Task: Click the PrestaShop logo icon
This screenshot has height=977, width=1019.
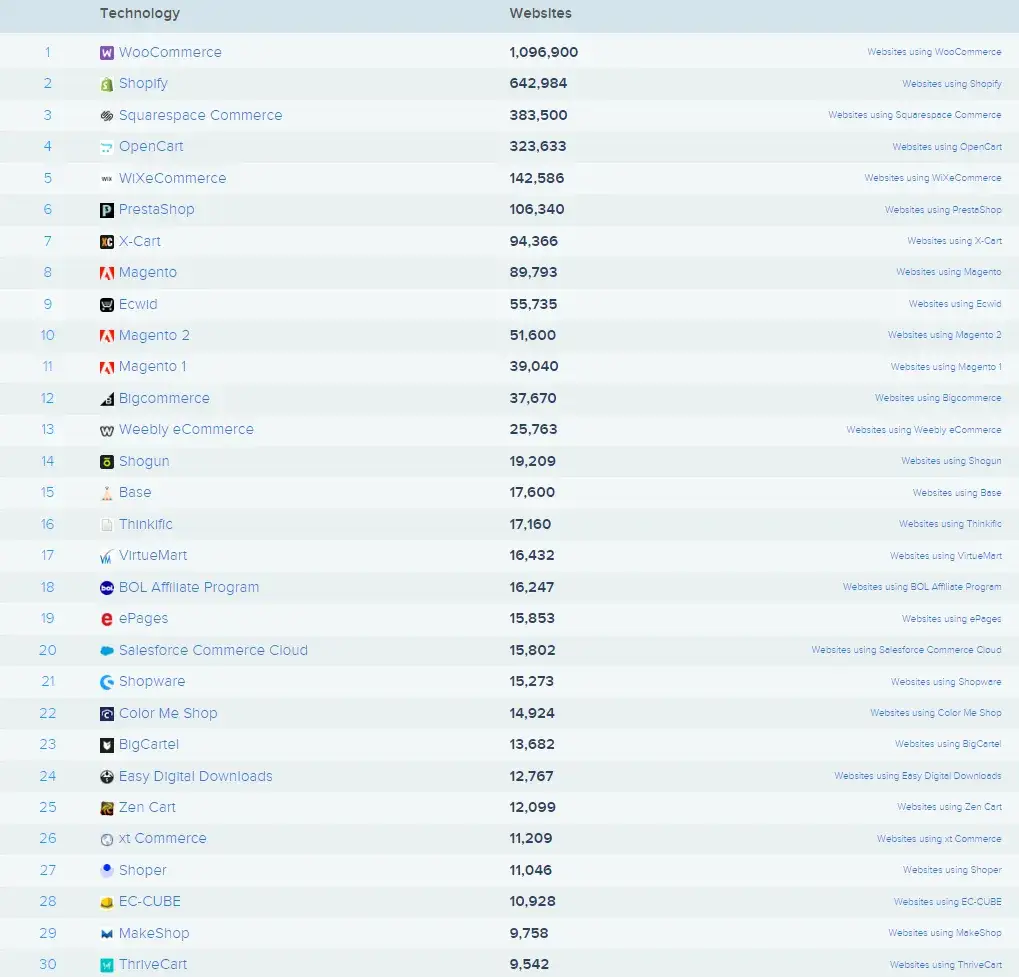Action: (107, 210)
